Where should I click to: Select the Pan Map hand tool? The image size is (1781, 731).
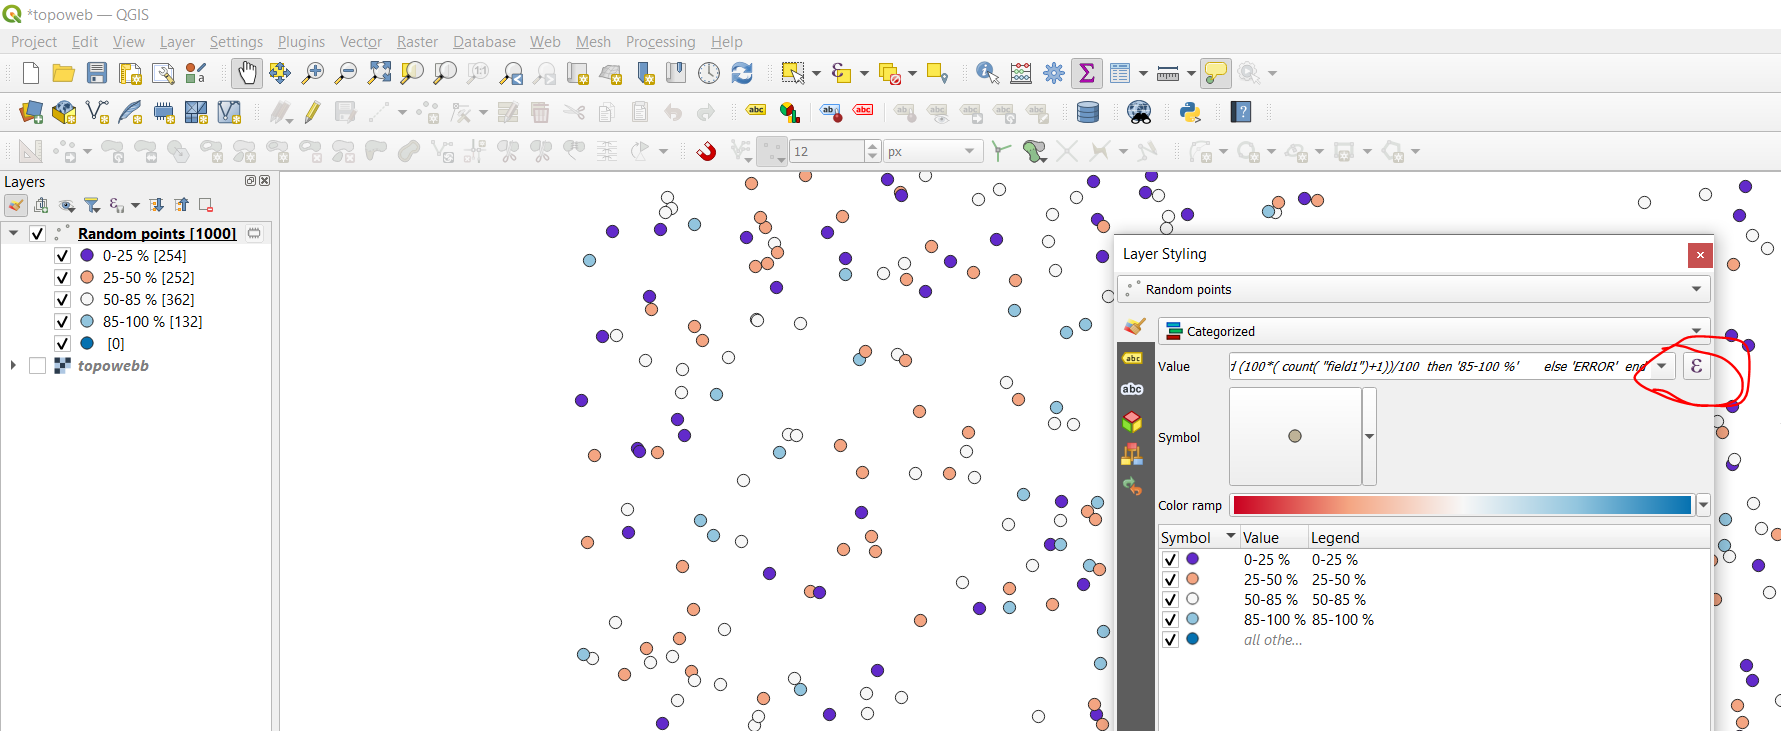tap(246, 73)
